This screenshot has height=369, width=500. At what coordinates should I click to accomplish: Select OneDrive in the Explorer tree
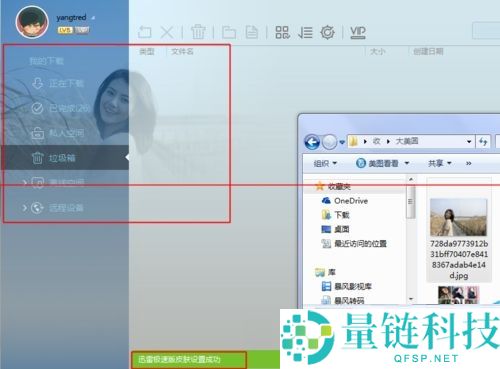pos(345,201)
